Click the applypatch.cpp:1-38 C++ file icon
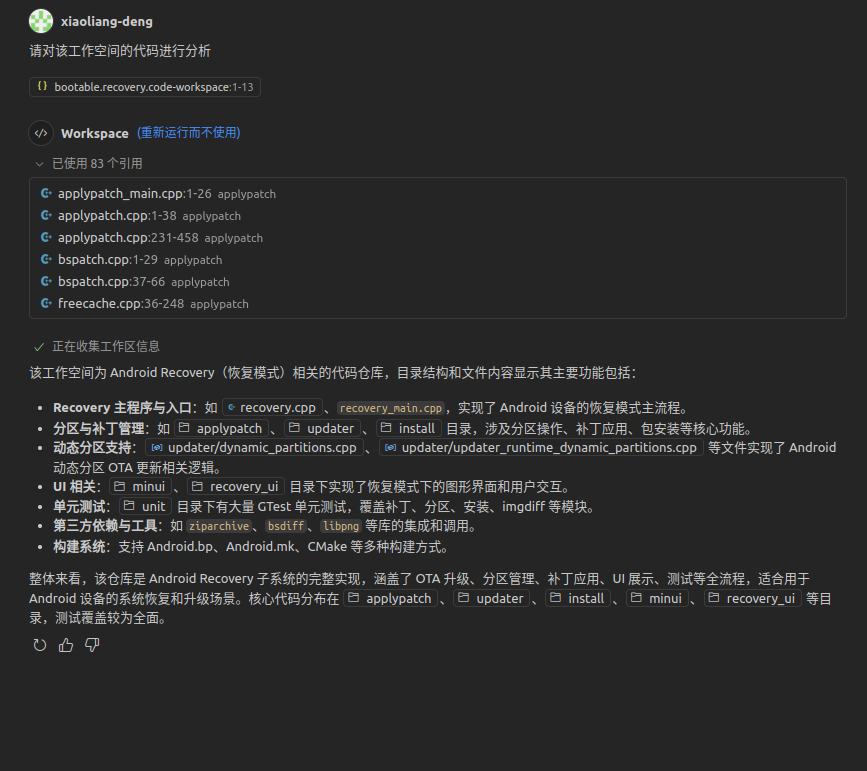The height and width of the screenshot is (771, 867). coord(46,215)
